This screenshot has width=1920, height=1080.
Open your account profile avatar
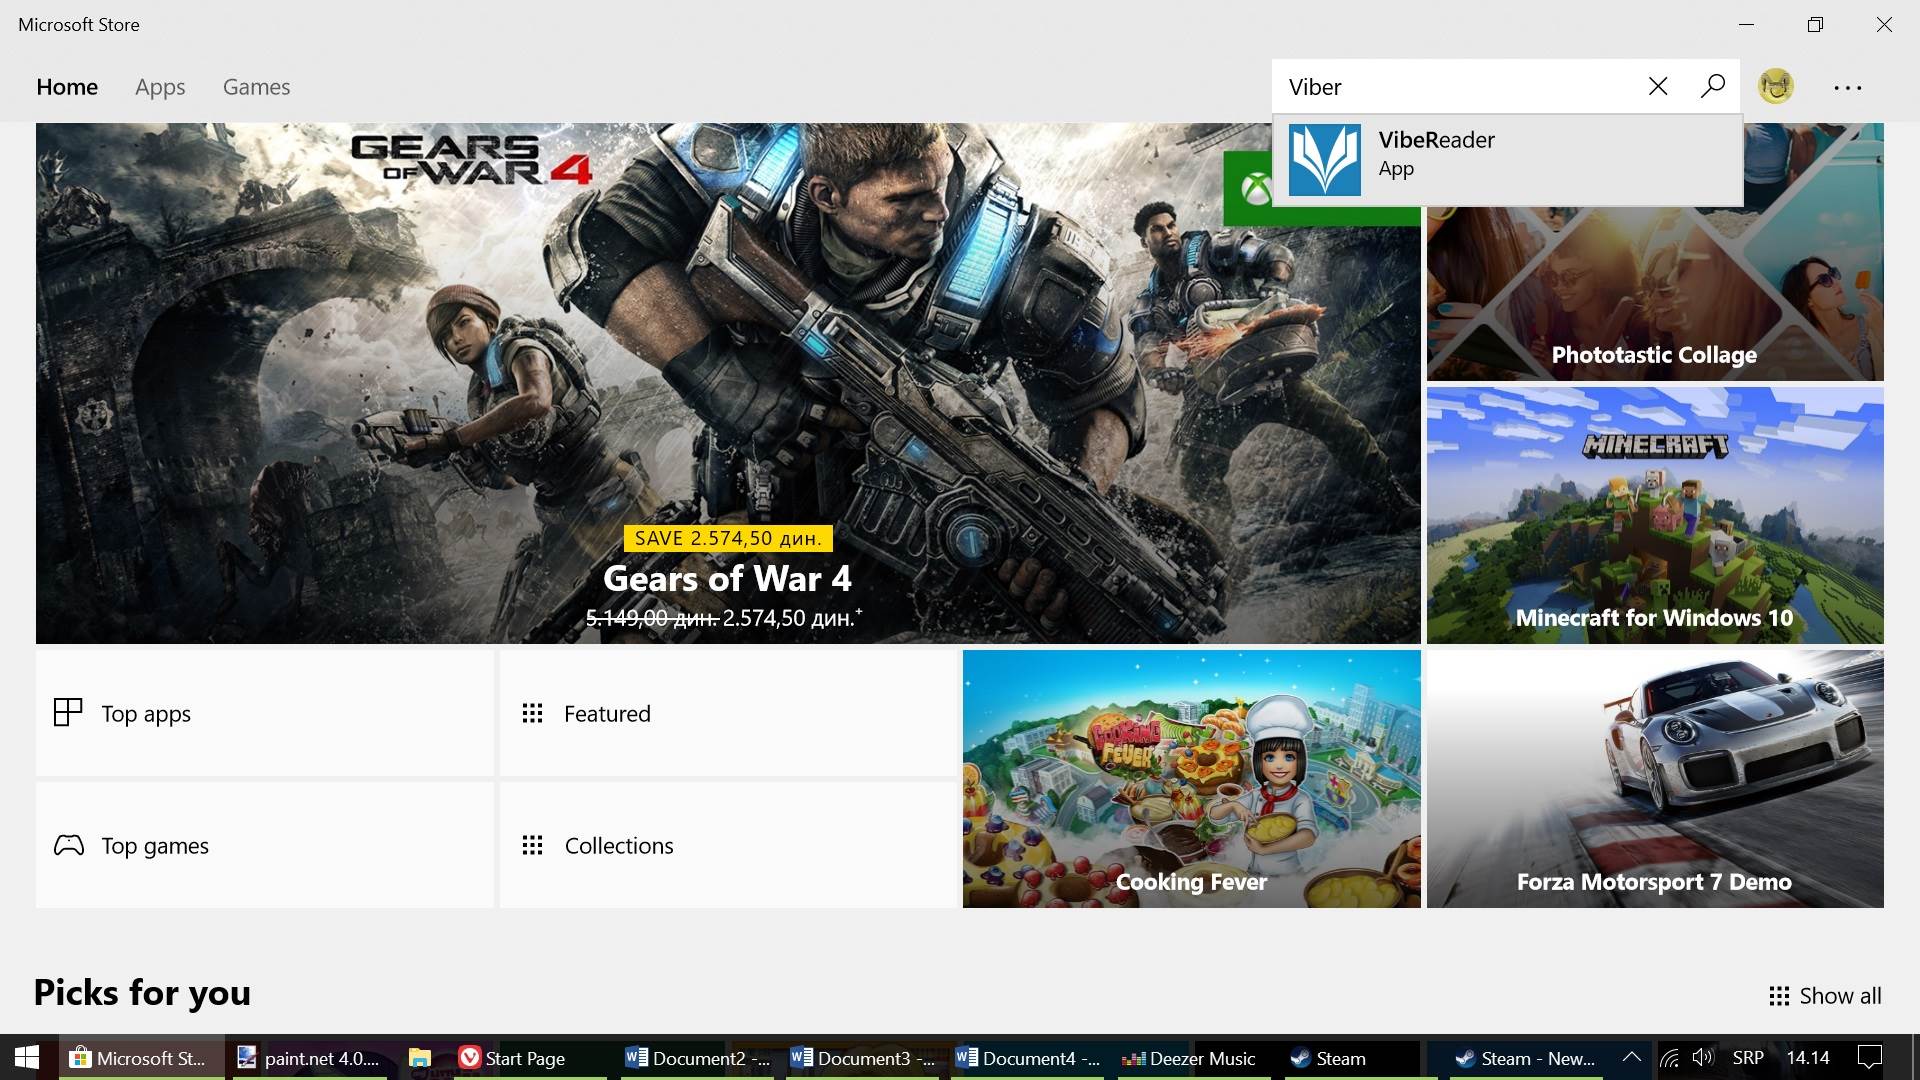coord(1775,86)
